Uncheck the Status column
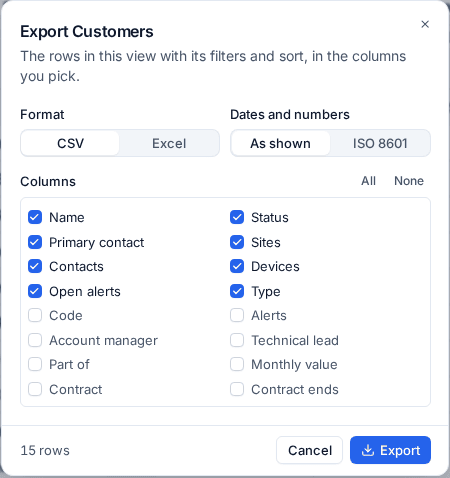450x478 pixels. [x=237, y=217]
